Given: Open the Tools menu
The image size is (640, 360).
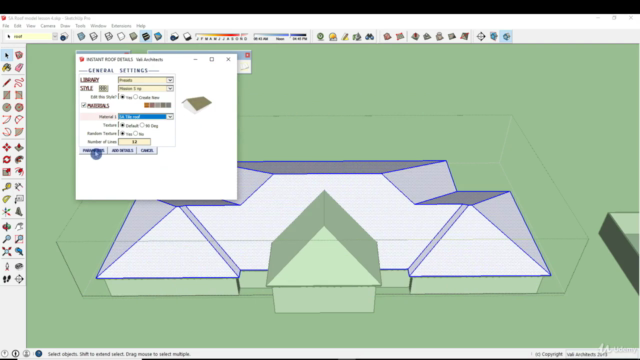Looking at the screenshot, I should point(80,26).
